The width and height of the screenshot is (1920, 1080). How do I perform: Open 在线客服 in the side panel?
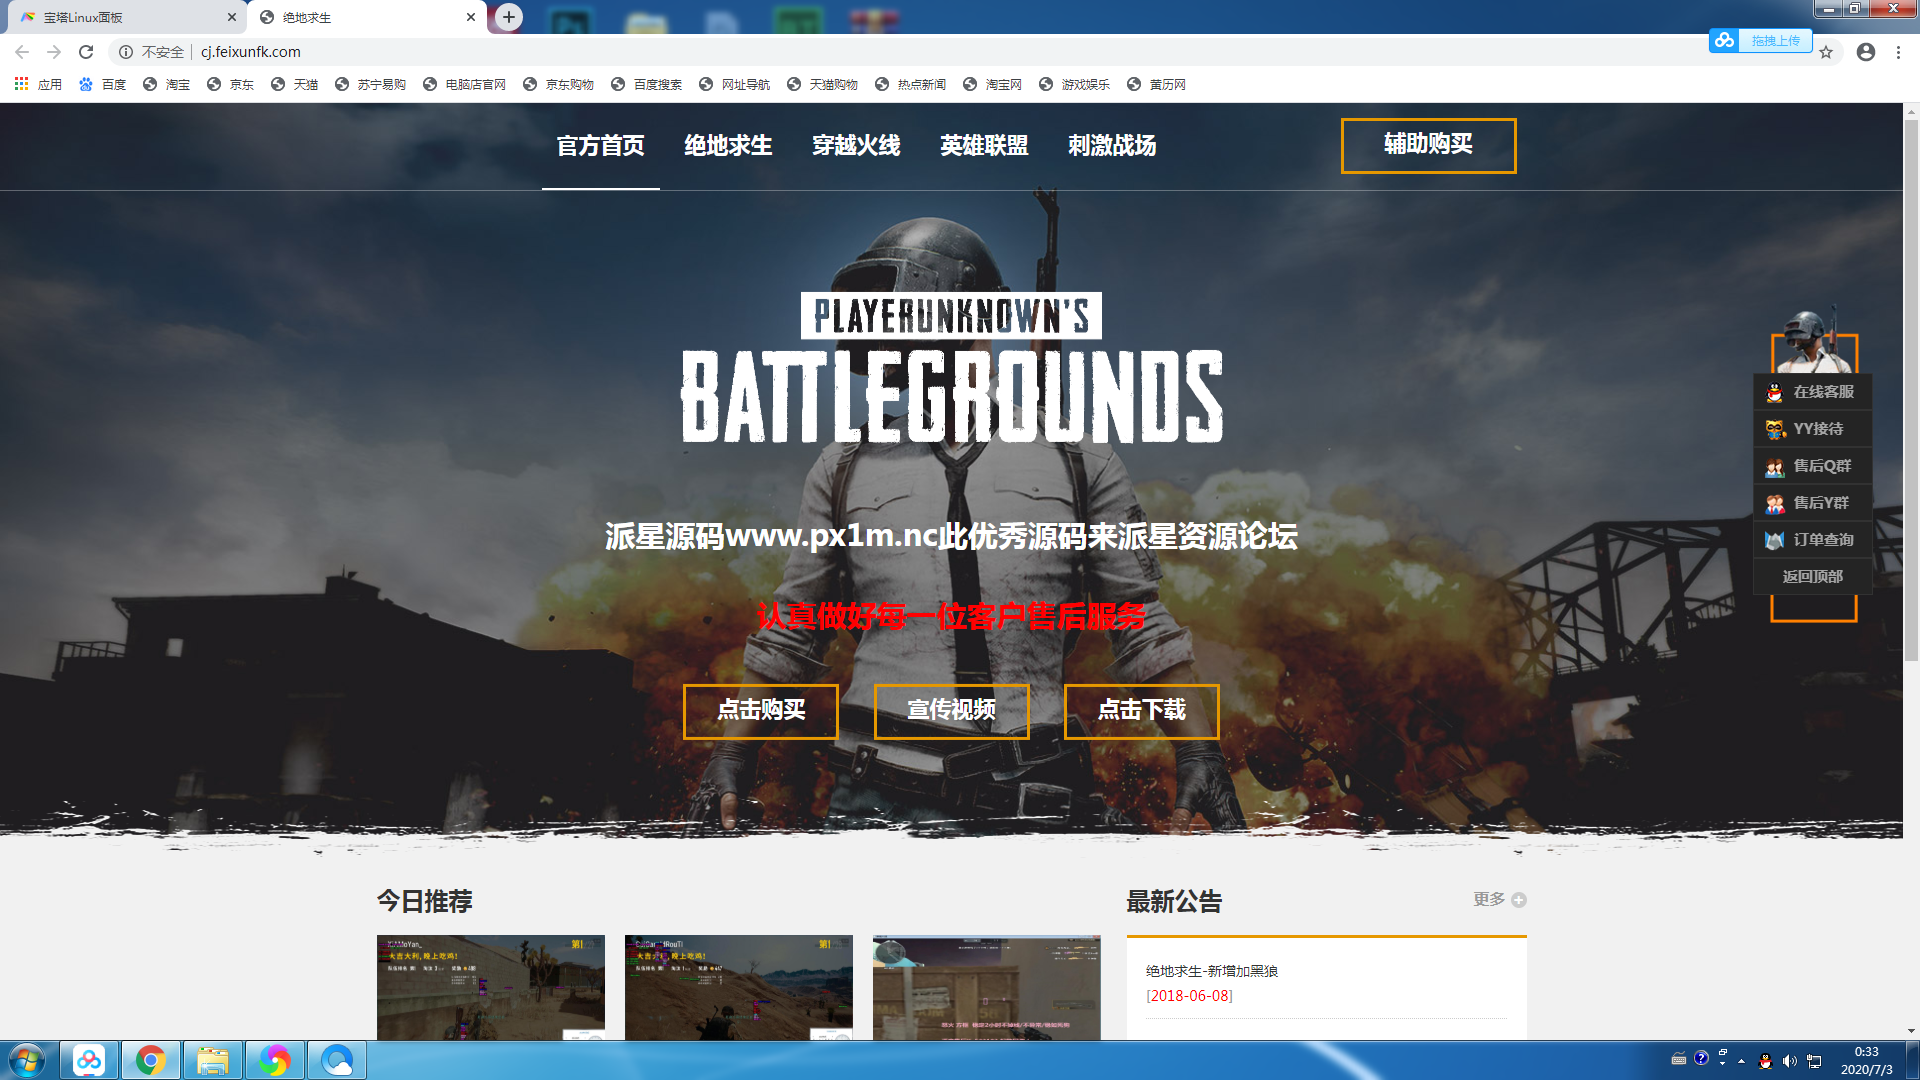(1812, 392)
